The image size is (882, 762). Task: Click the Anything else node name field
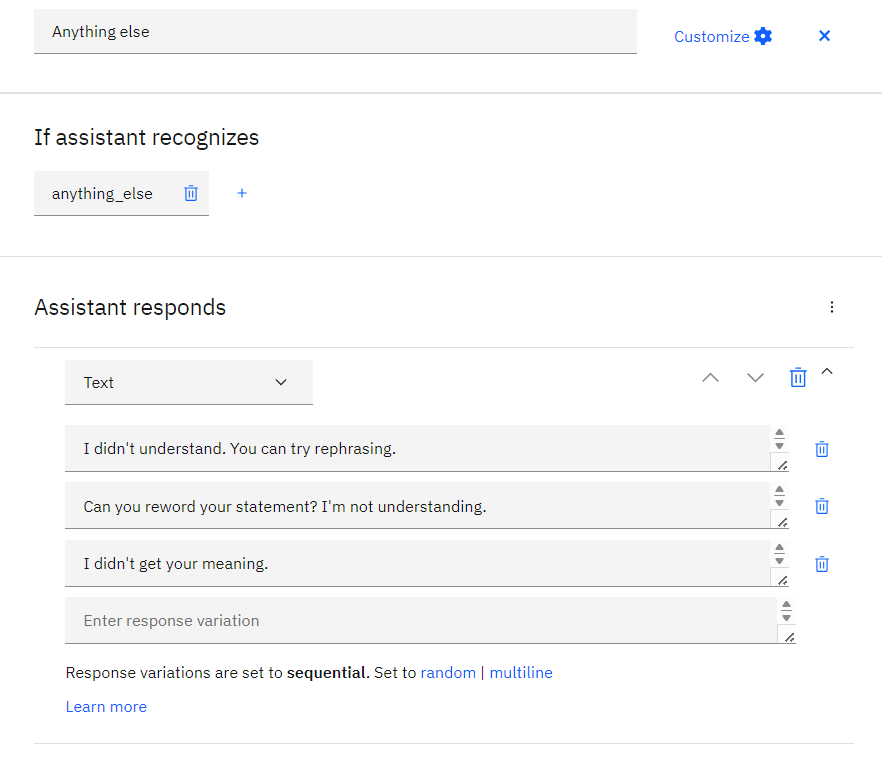click(x=335, y=31)
